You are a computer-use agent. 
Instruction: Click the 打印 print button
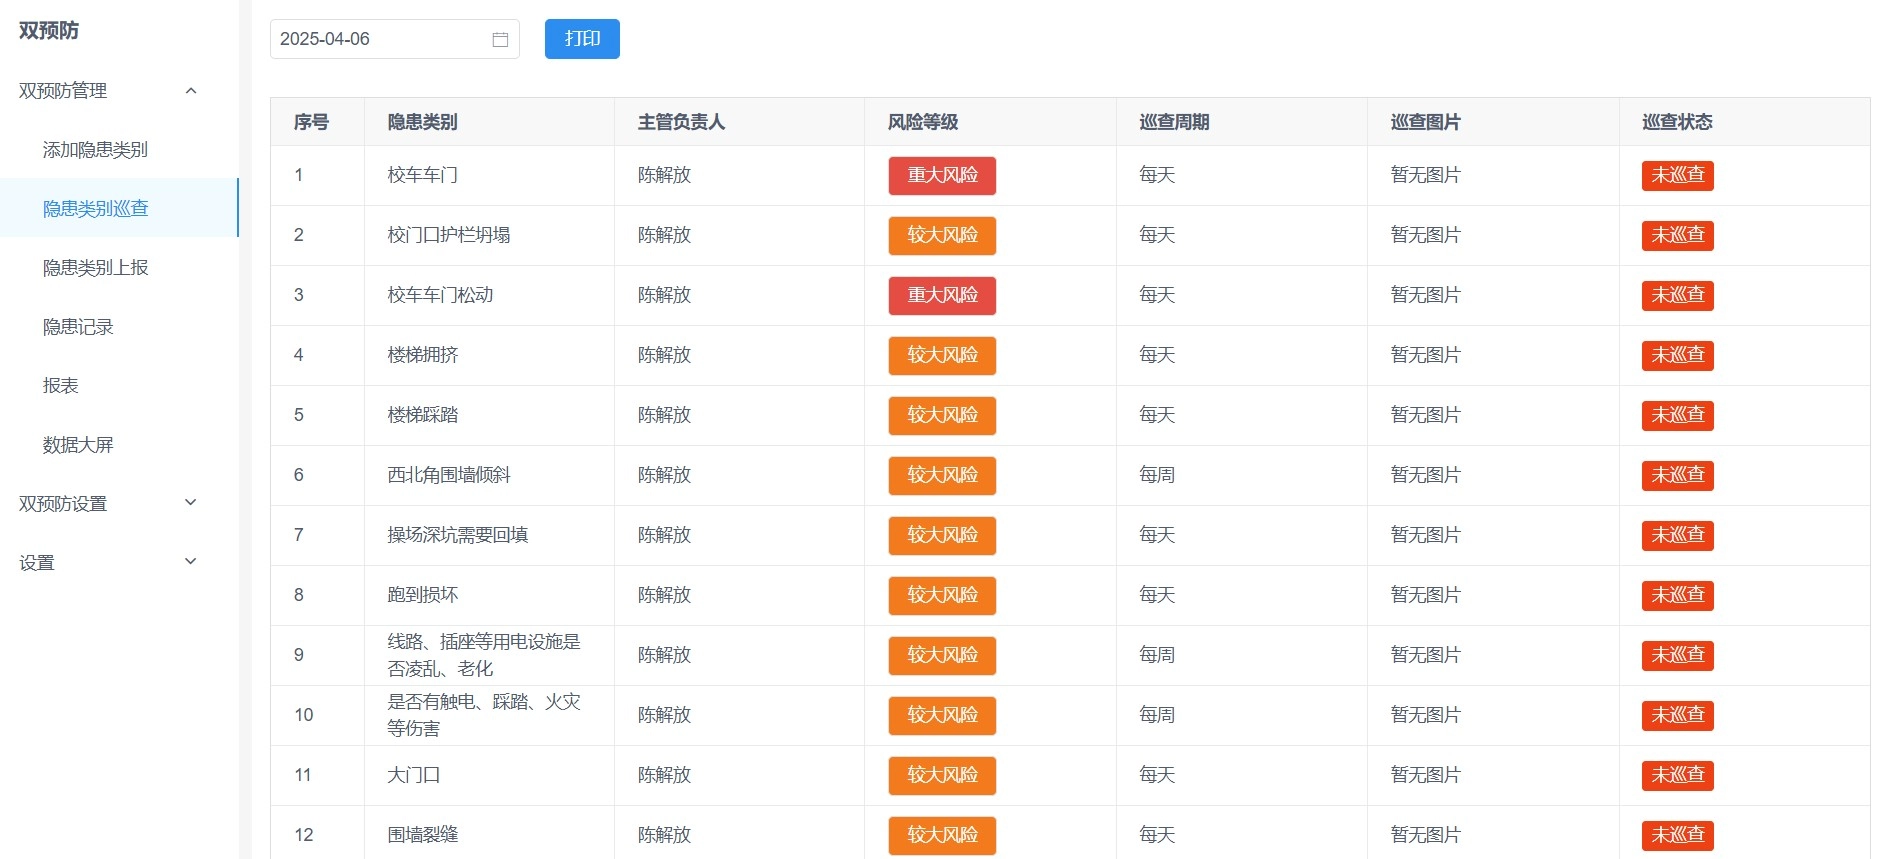[582, 39]
